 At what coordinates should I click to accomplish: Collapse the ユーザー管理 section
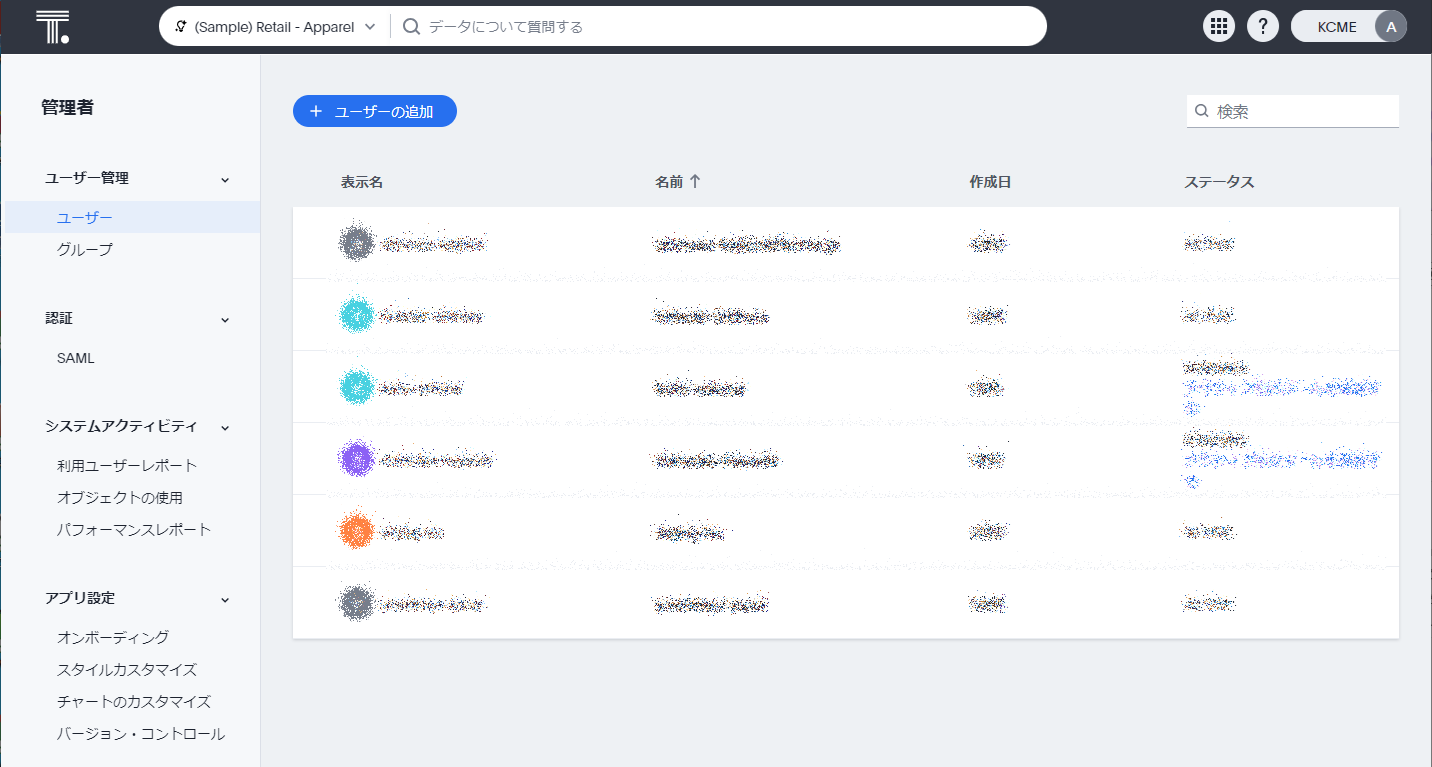click(225, 179)
